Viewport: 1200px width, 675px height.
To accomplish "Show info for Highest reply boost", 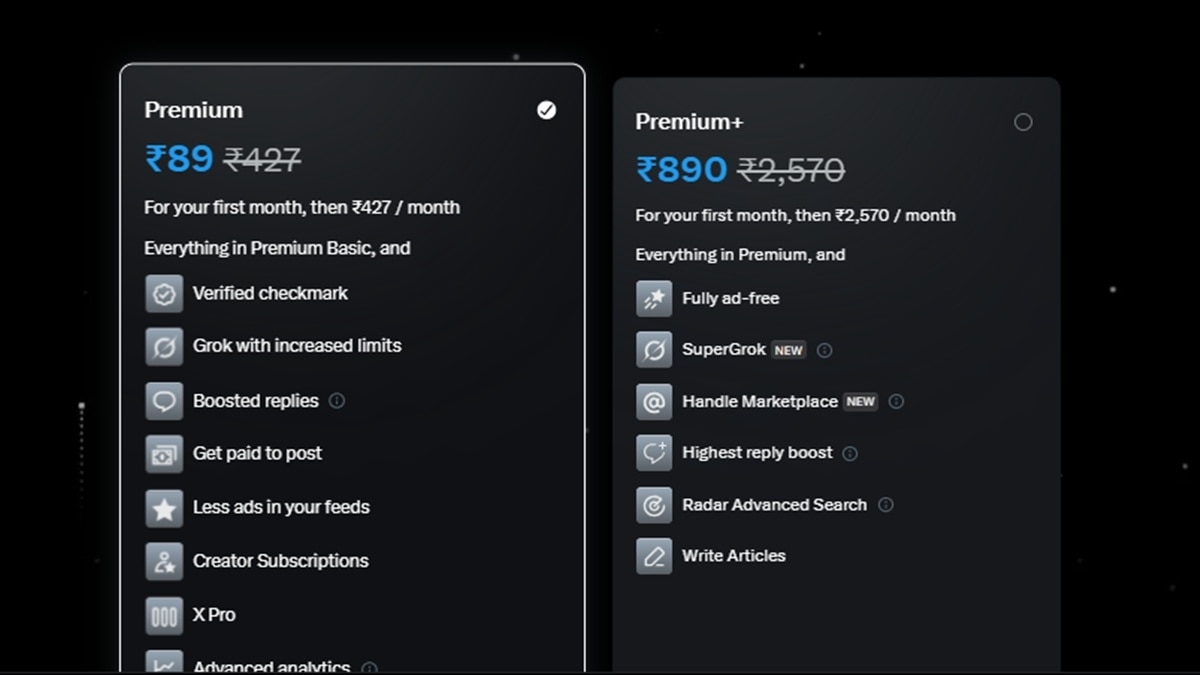I will 850,453.
